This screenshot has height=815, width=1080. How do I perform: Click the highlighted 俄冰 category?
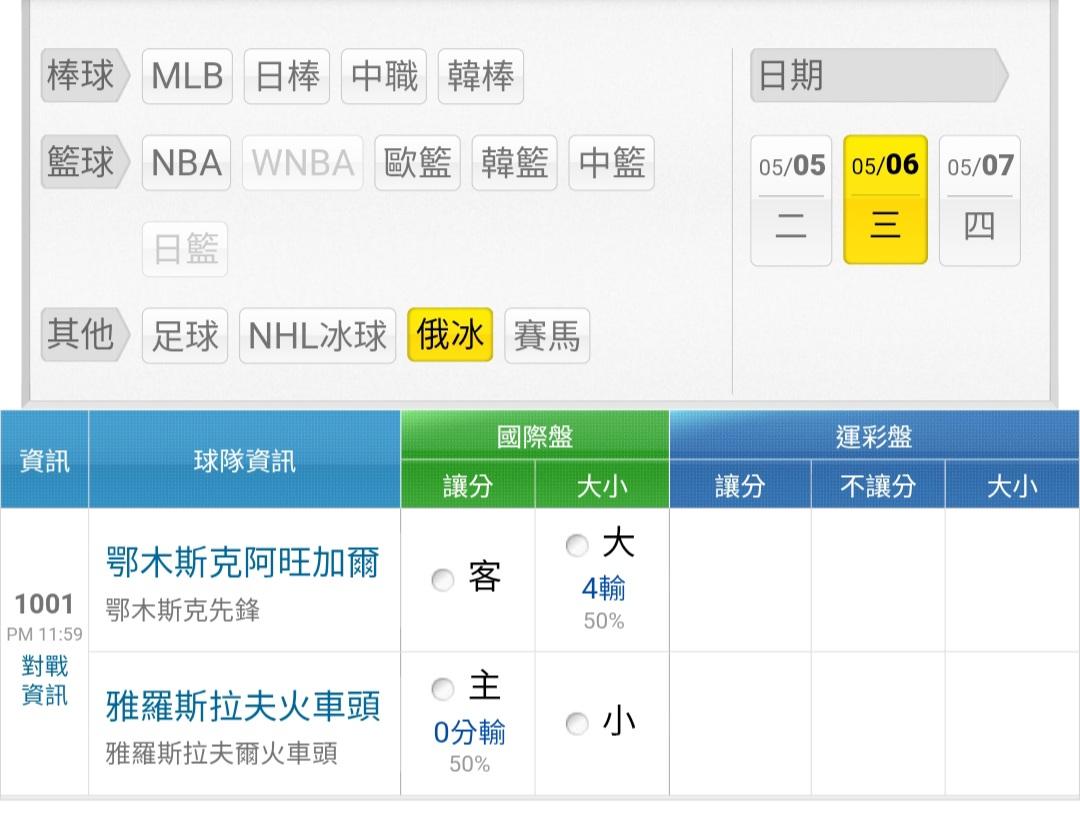pos(450,335)
